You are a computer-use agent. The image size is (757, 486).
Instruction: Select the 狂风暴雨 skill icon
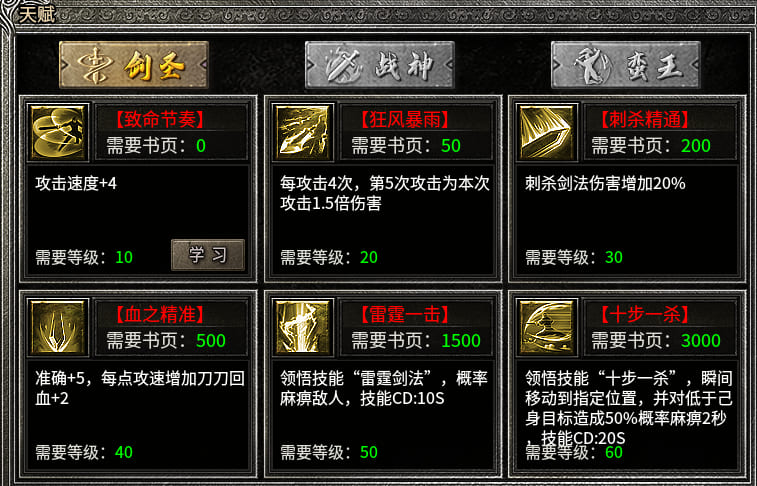point(303,132)
